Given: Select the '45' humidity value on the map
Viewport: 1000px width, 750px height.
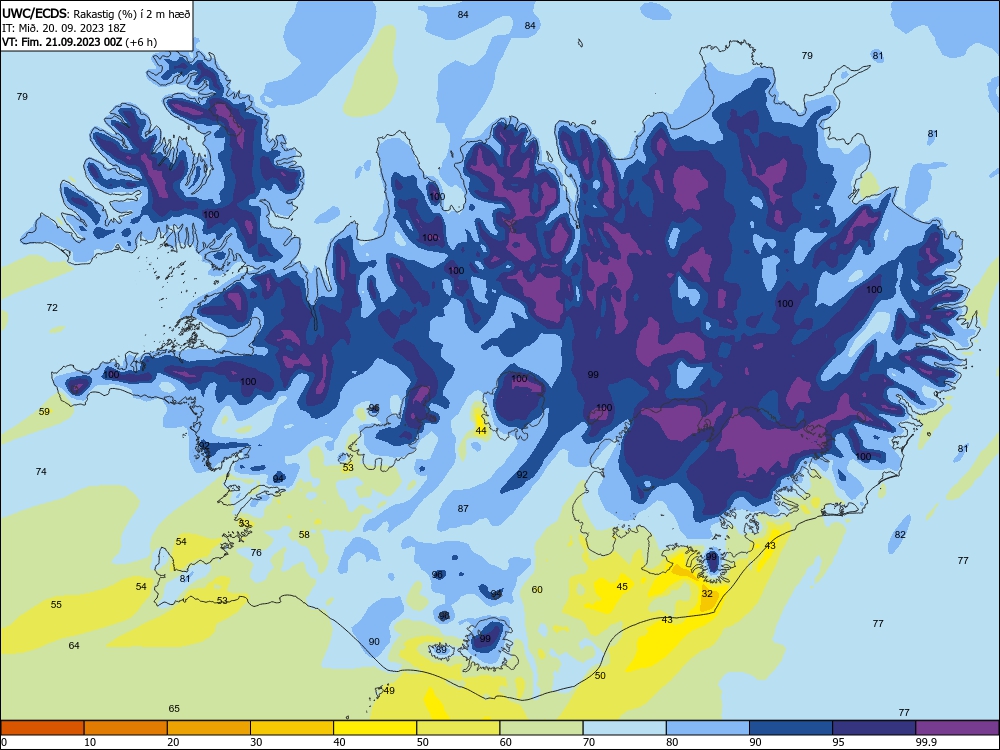Looking at the screenshot, I should click(x=622, y=586).
